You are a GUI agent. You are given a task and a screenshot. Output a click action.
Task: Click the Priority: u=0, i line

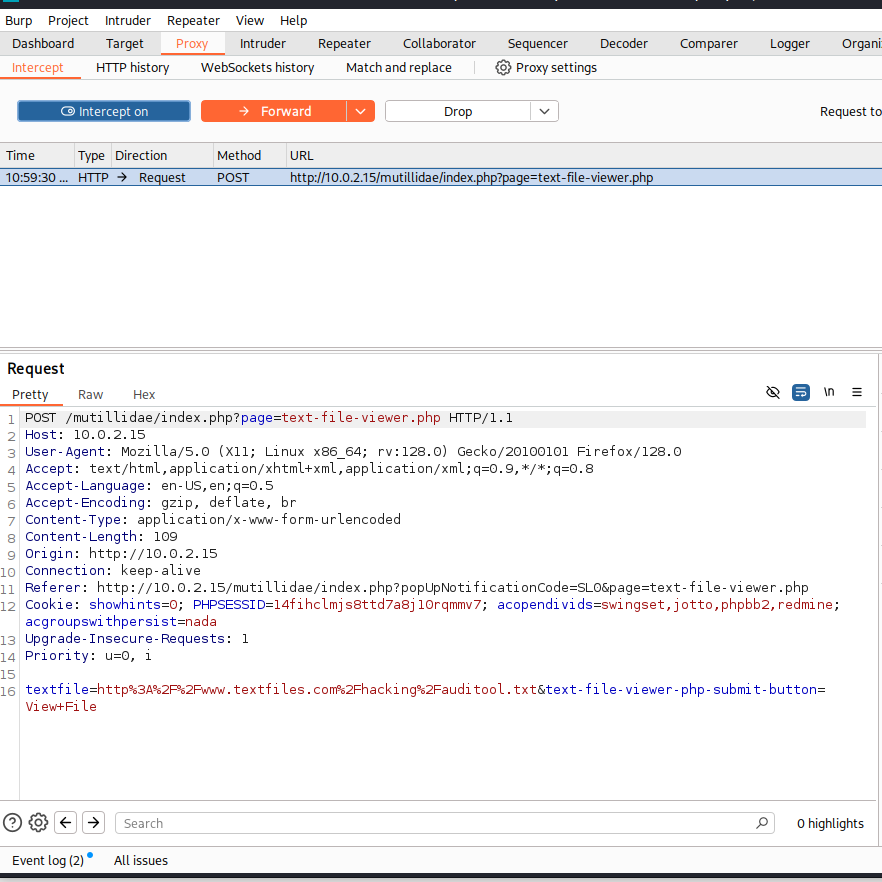tap(88, 655)
